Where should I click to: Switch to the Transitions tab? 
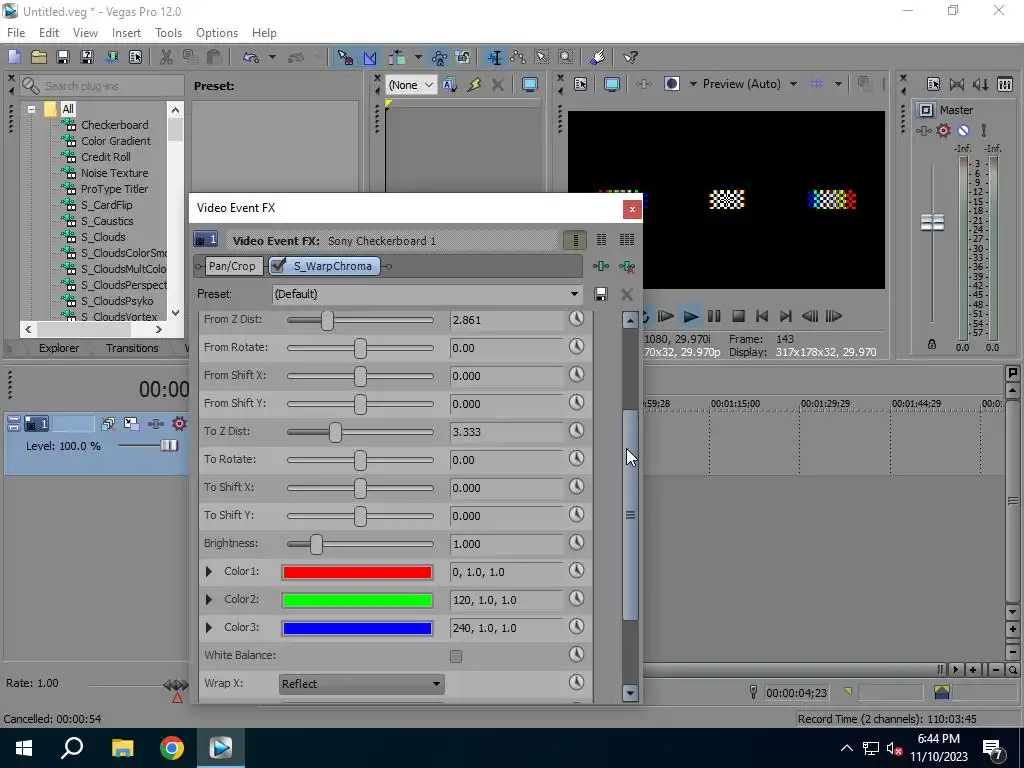(x=132, y=348)
